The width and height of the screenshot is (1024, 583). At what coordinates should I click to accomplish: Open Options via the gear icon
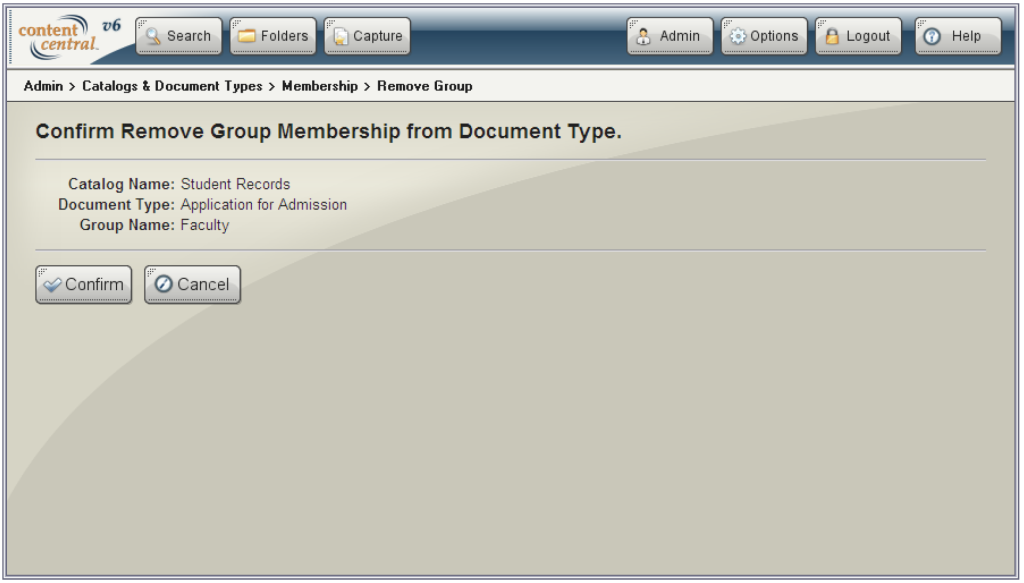click(737, 35)
